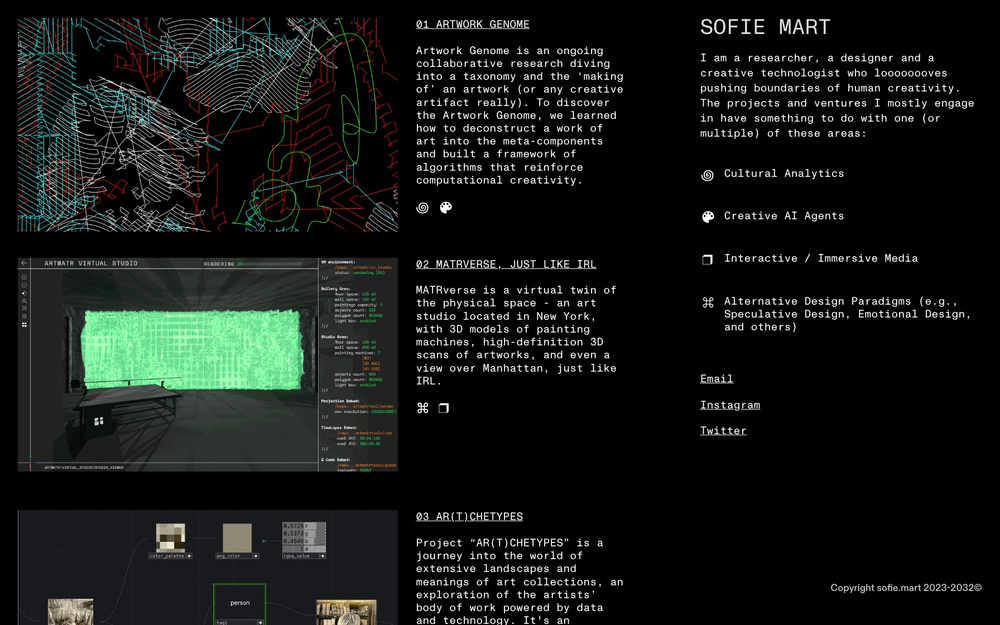This screenshot has height=625, width=1000.
Task: Click the magnifier icon in the studio's left toolbar
Action: (x=24, y=301)
